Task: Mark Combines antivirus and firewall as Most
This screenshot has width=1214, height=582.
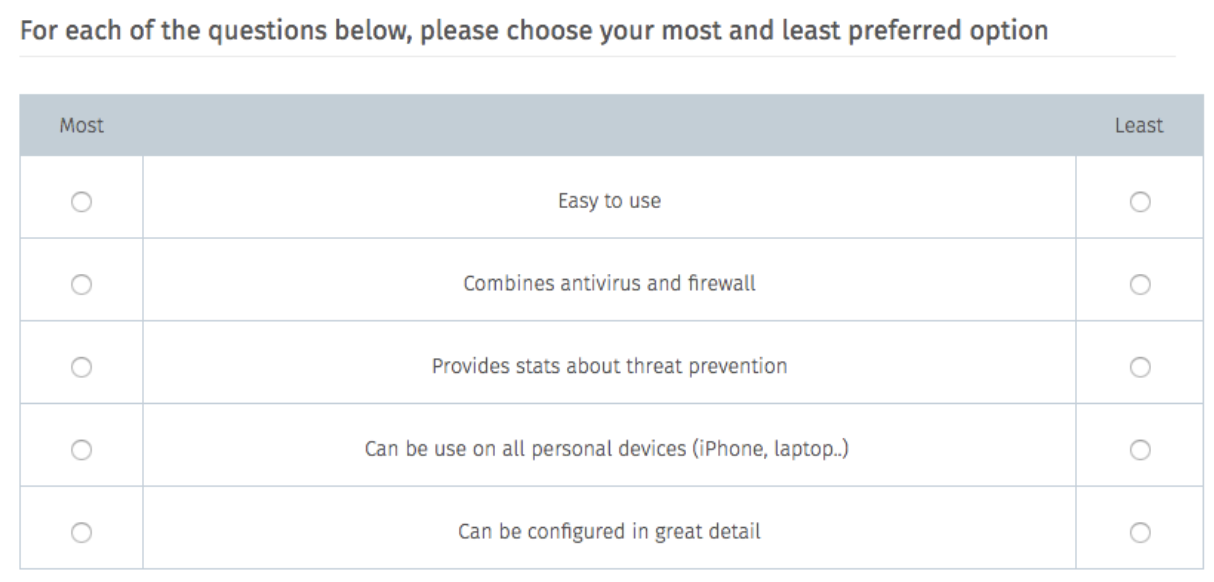Action: click(81, 284)
